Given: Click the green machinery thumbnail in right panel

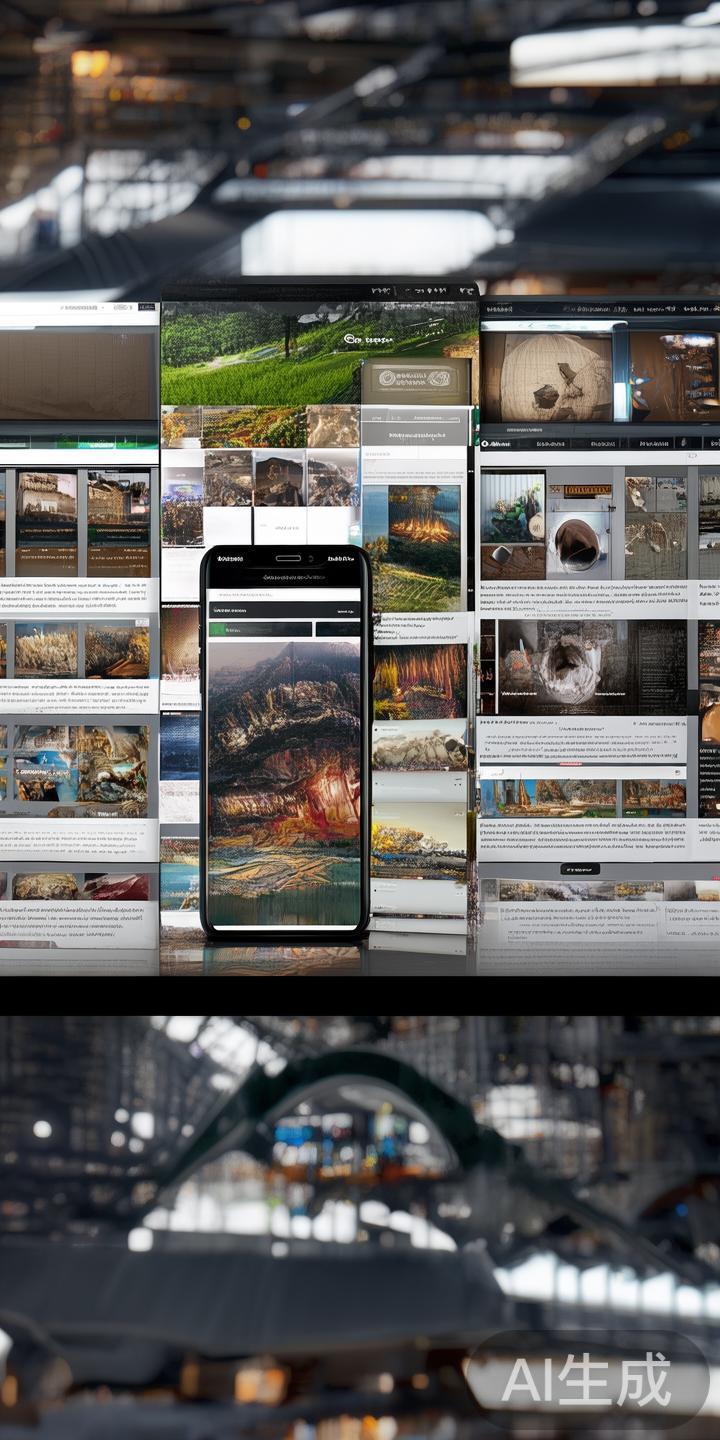Looking at the screenshot, I should 512,510.
